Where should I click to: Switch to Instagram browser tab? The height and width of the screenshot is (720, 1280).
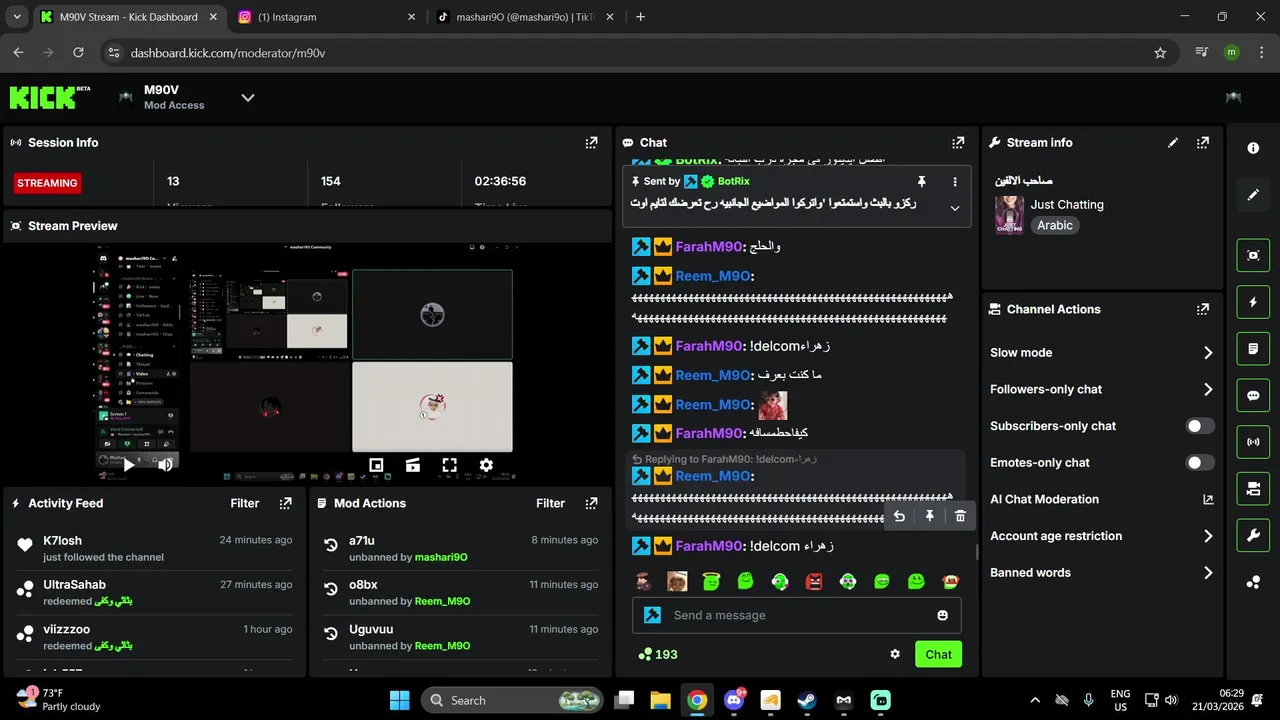pyautogui.click(x=327, y=17)
